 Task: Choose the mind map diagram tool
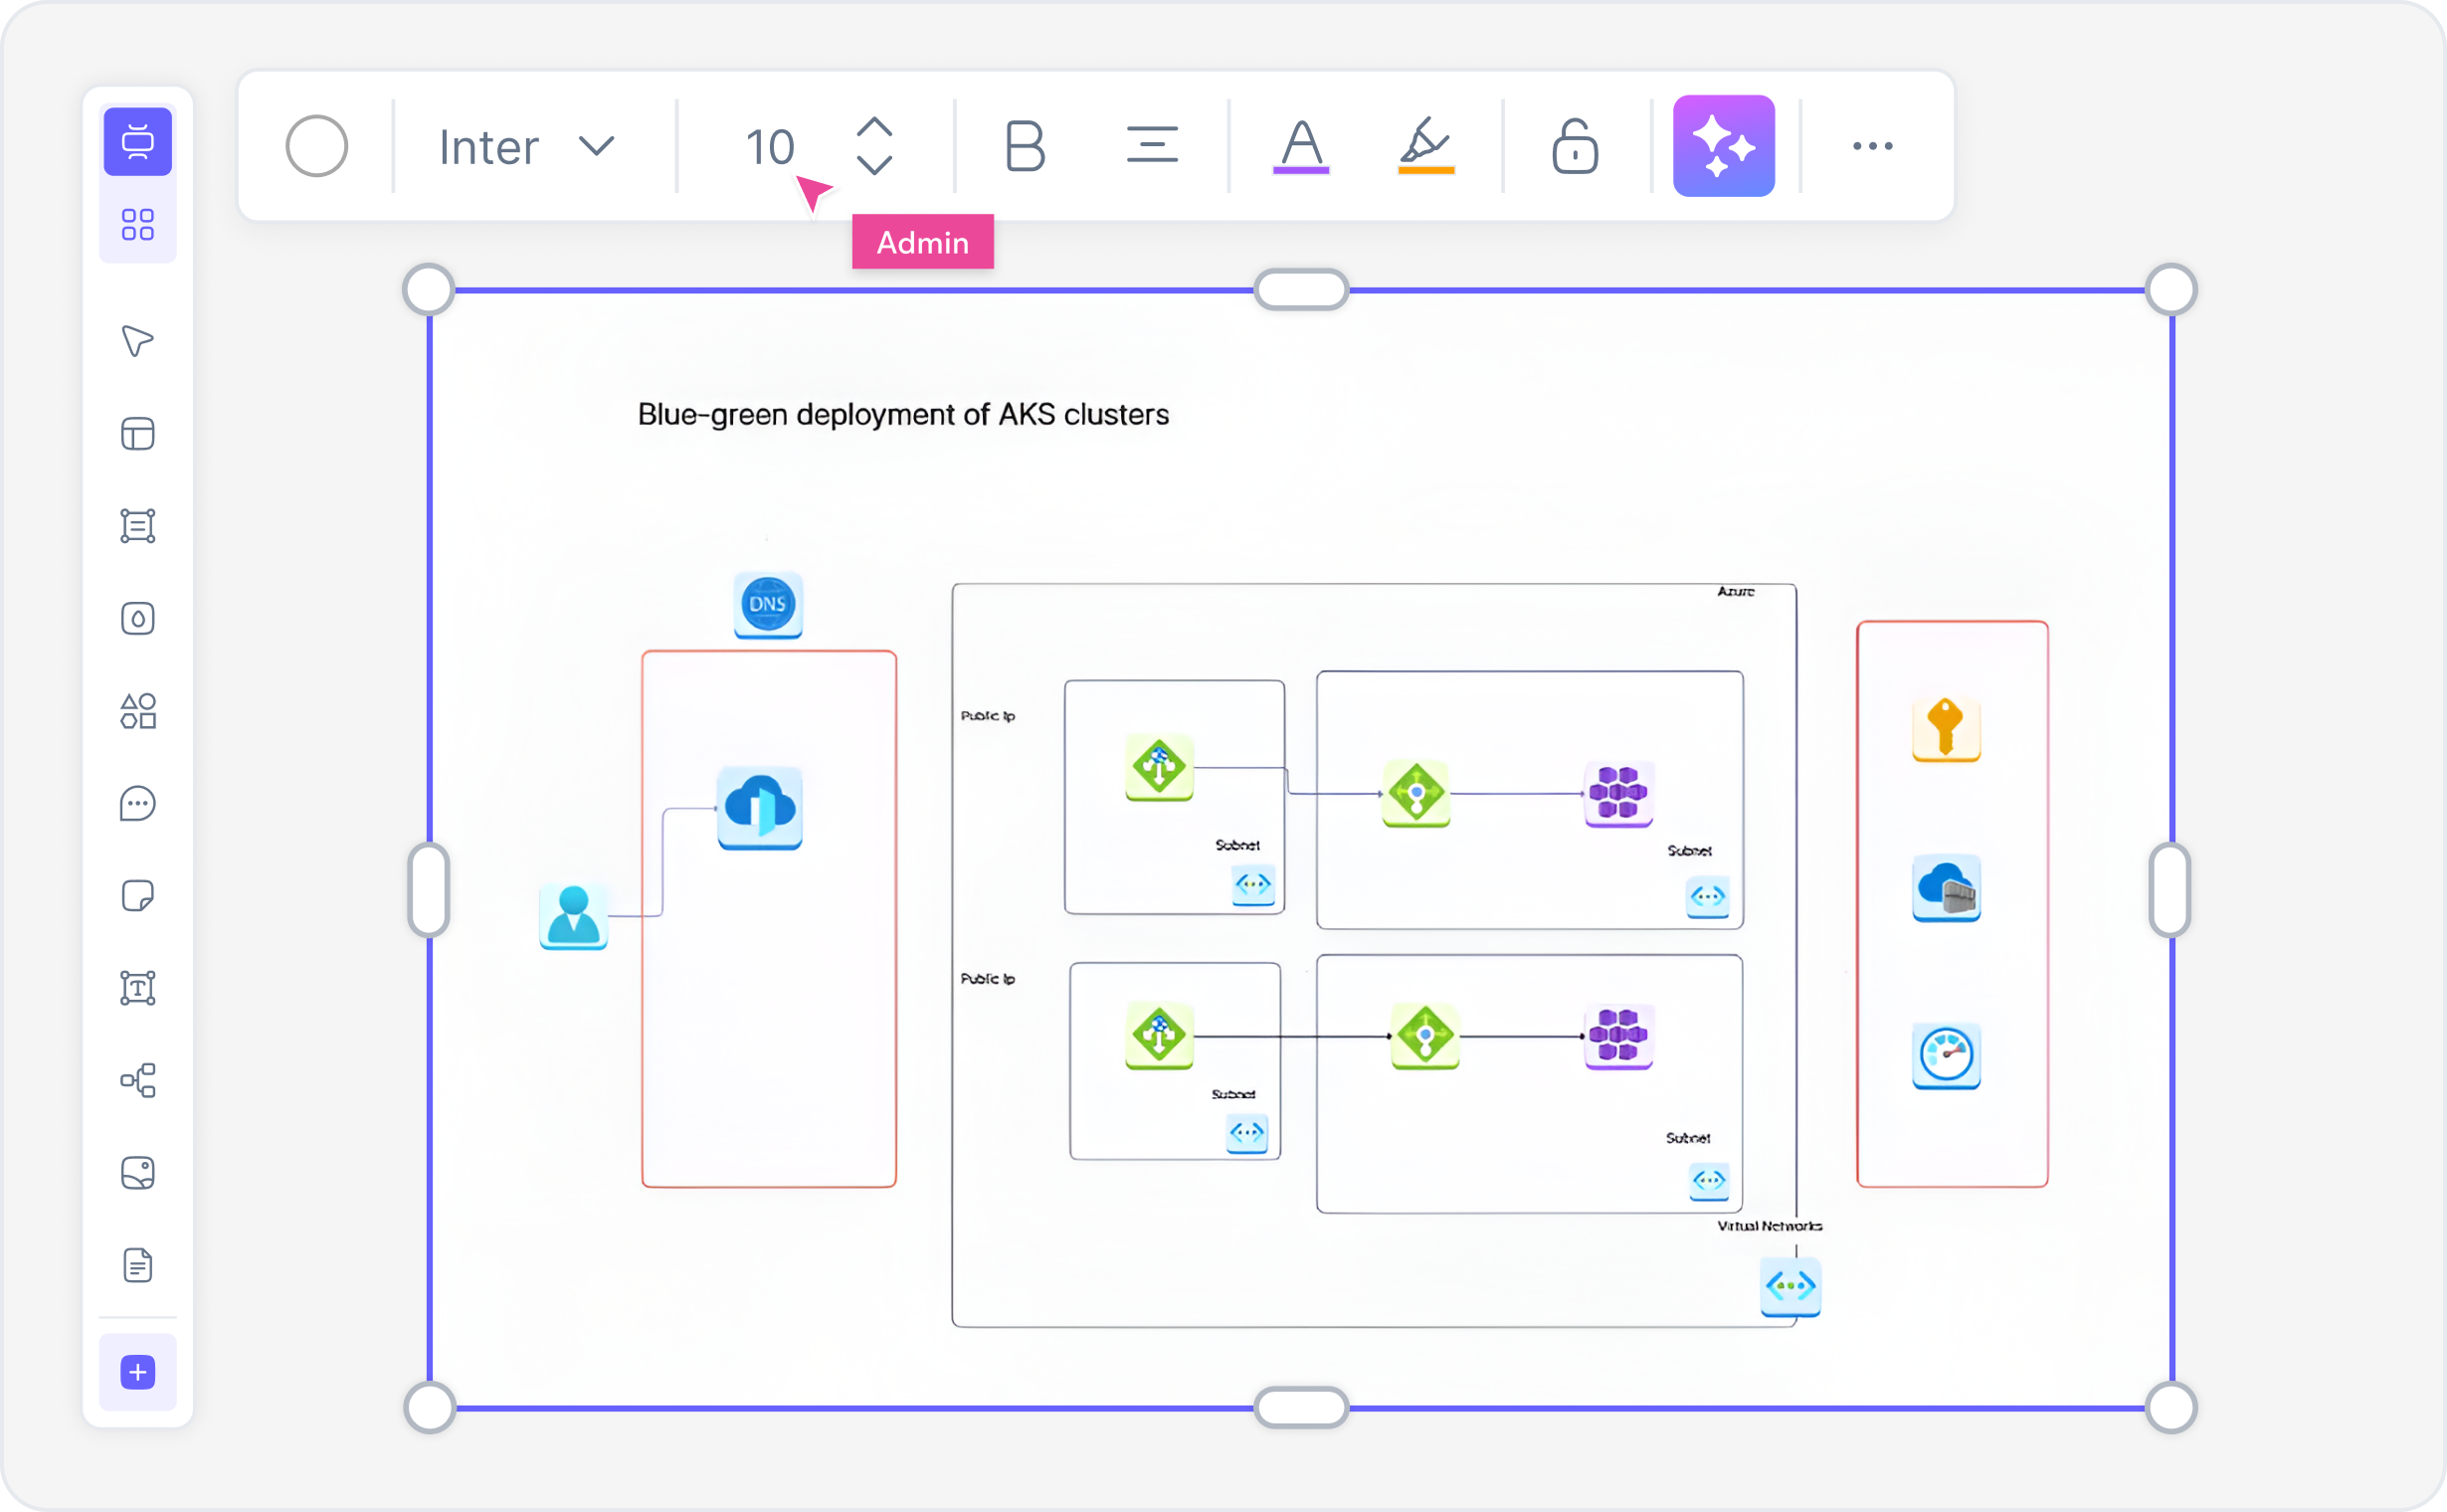[x=138, y=1081]
